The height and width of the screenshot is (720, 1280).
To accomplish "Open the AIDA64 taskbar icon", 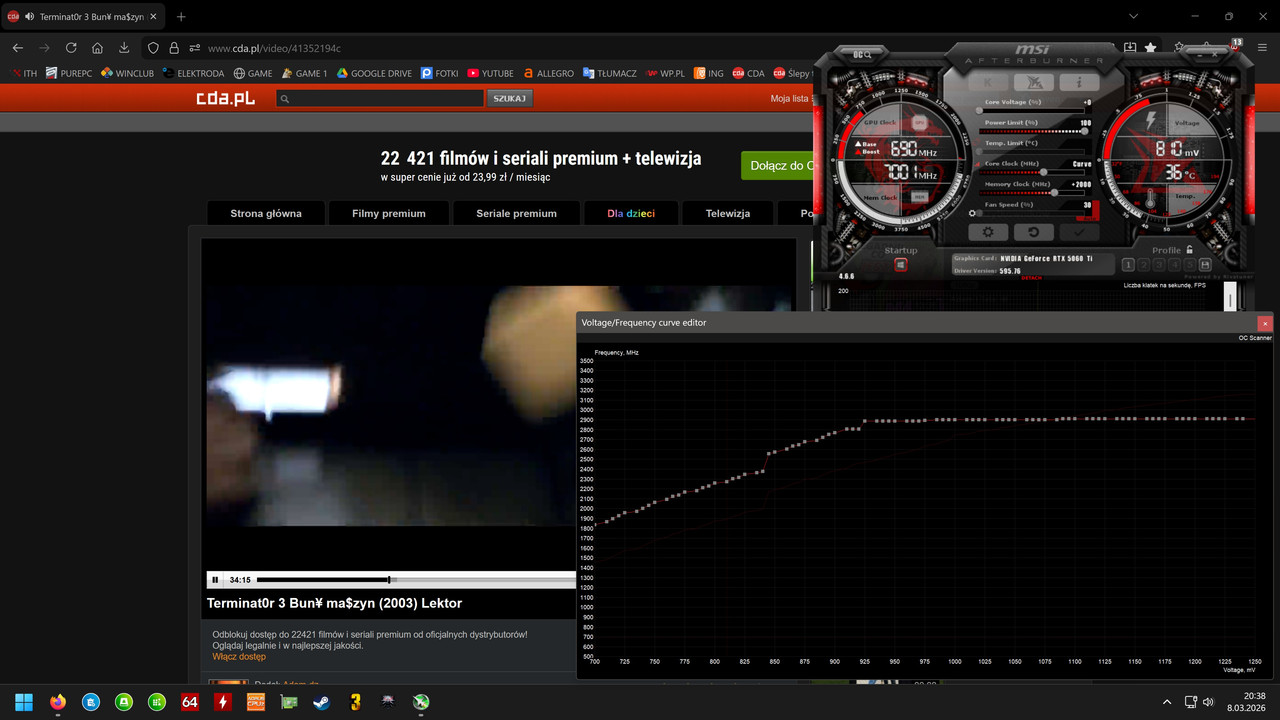I will point(190,702).
